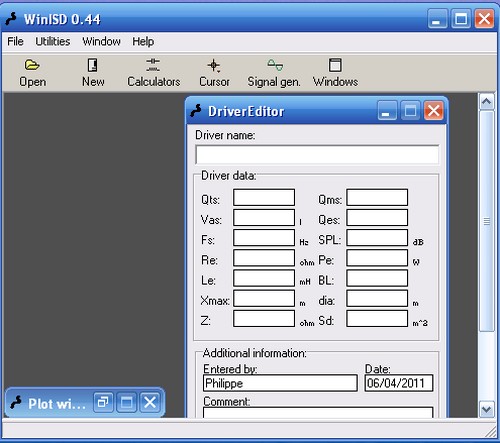The width and height of the screenshot is (500, 443).
Task: Close the DriverEditor window
Action: point(434,110)
